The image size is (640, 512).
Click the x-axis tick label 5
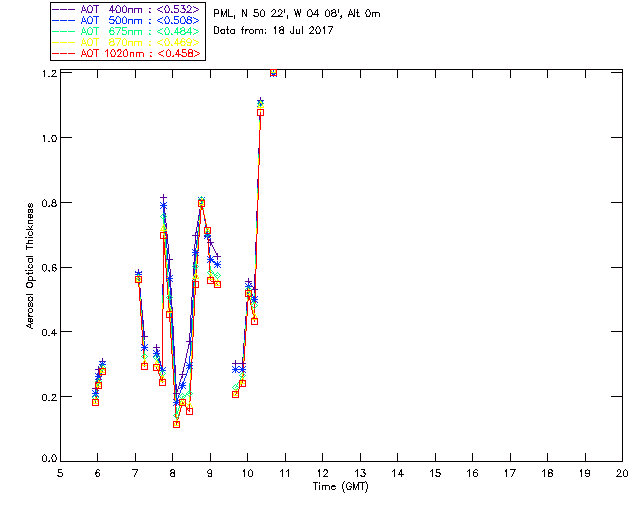[60, 473]
